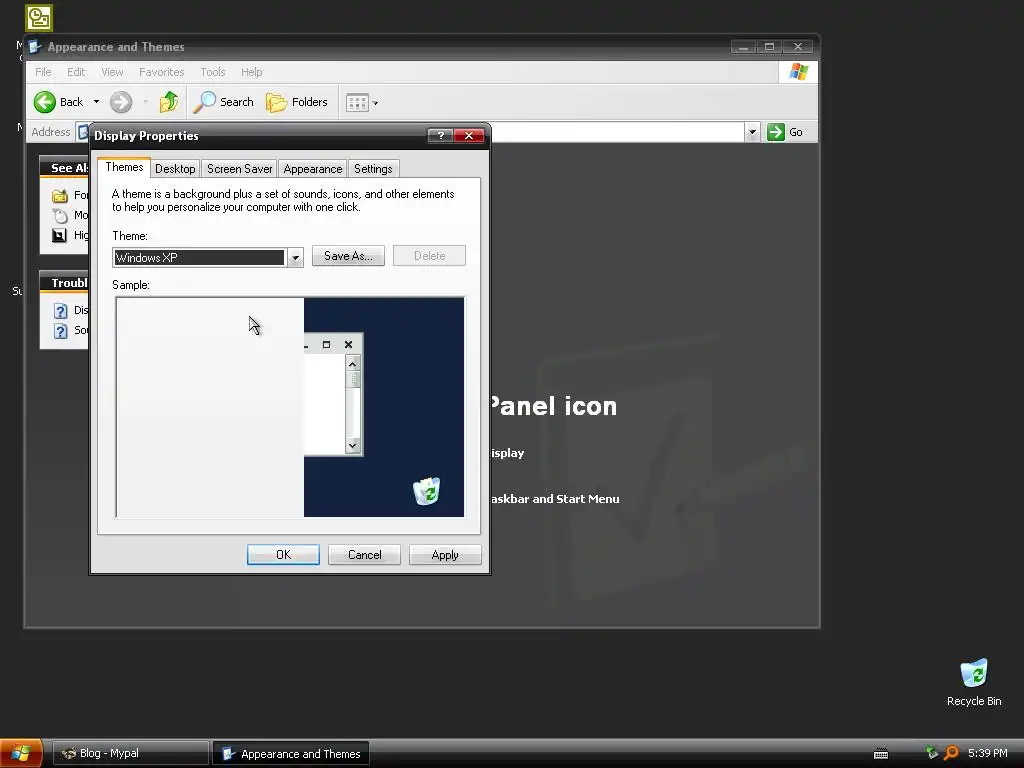
Task: Switch to the Settings tab
Action: (x=373, y=168)
